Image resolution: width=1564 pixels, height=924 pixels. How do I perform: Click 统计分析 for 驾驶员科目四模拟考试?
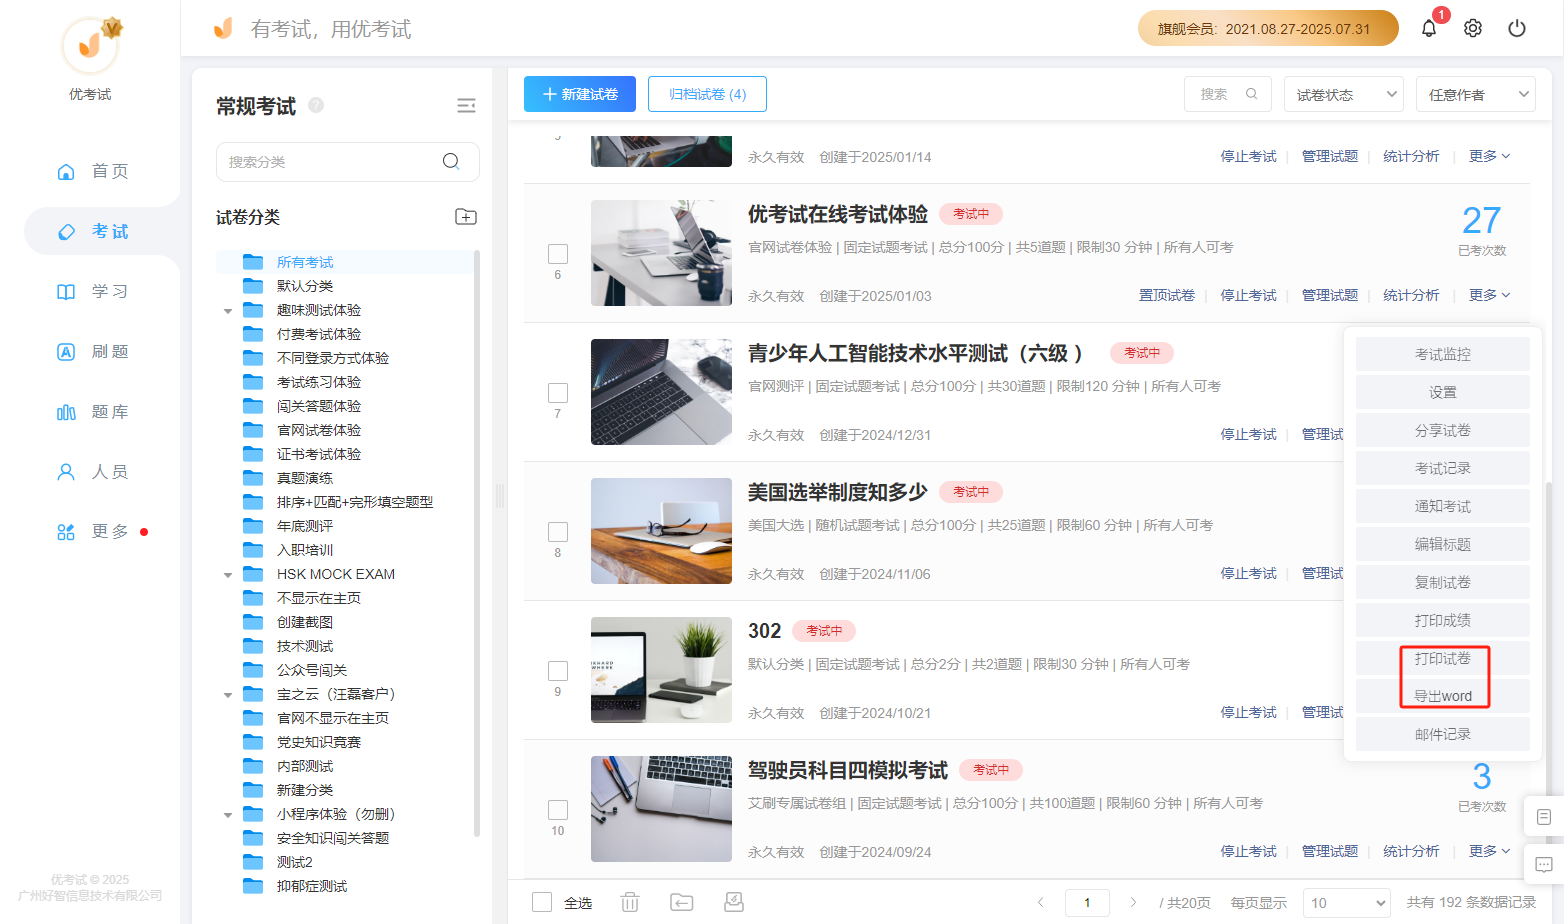pos(1411,851)
